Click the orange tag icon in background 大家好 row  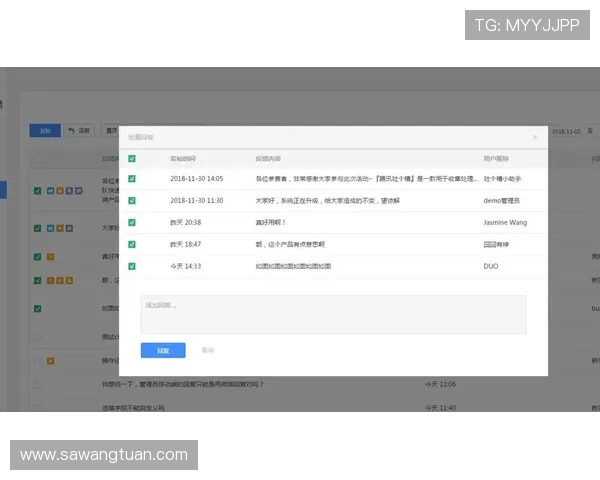tap(60, 228)
